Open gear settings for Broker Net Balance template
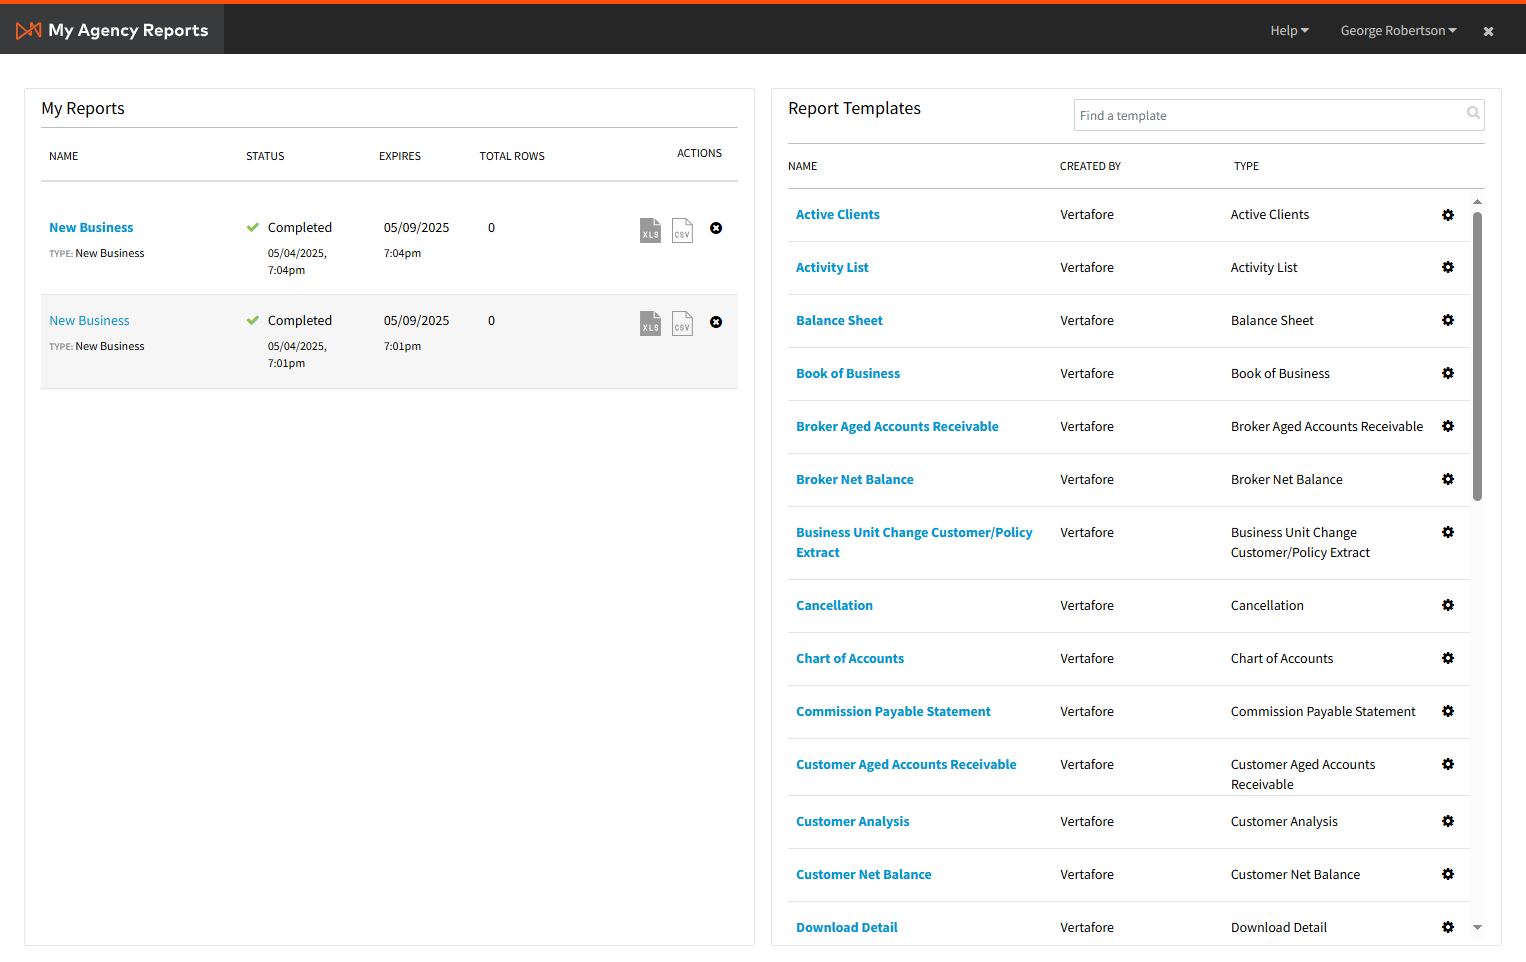The image size is (1526, 962). [x=1448, y=479]
